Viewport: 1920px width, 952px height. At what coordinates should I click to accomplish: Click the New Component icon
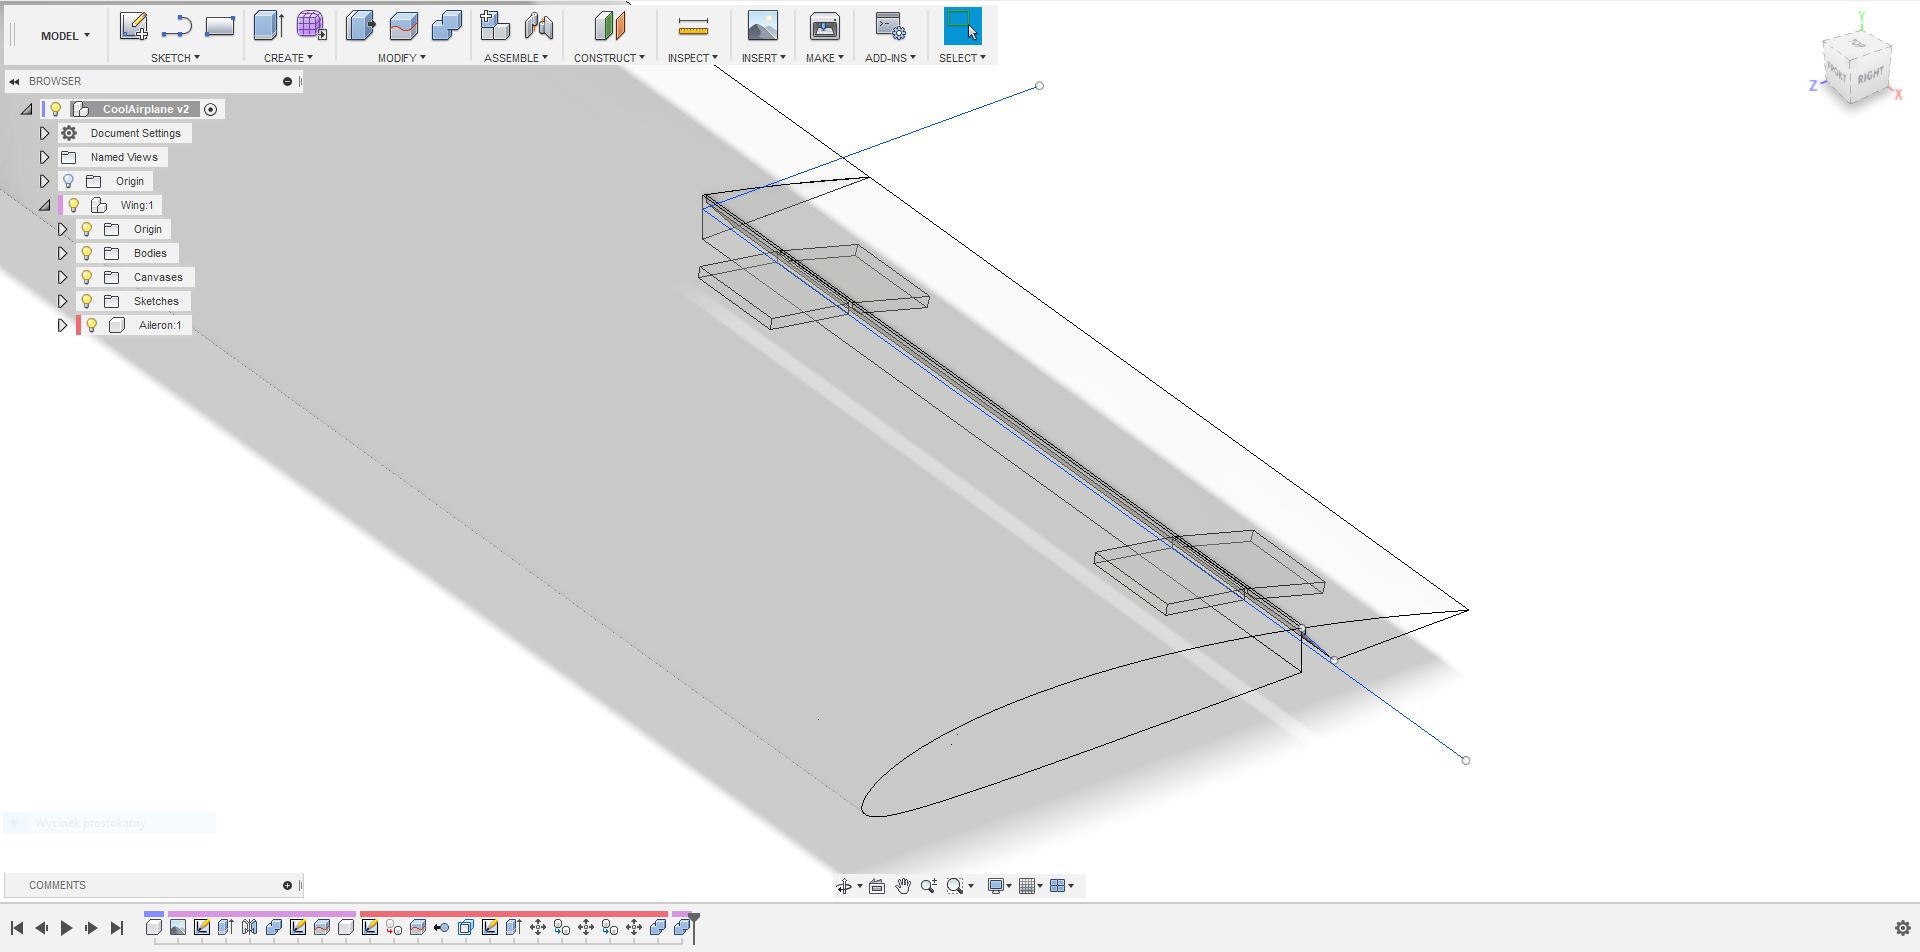coord(494,26)
